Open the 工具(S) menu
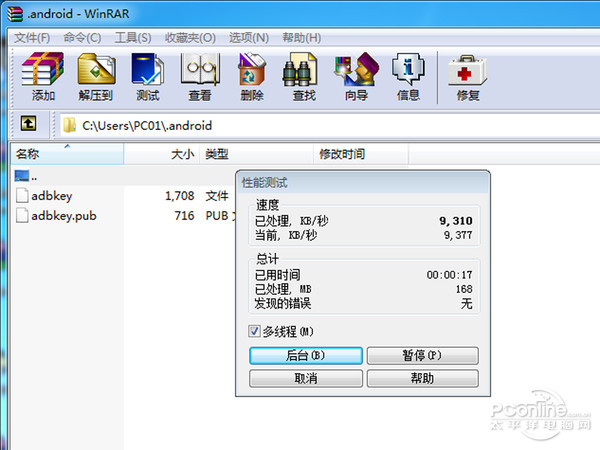 [x=133, y=38]
